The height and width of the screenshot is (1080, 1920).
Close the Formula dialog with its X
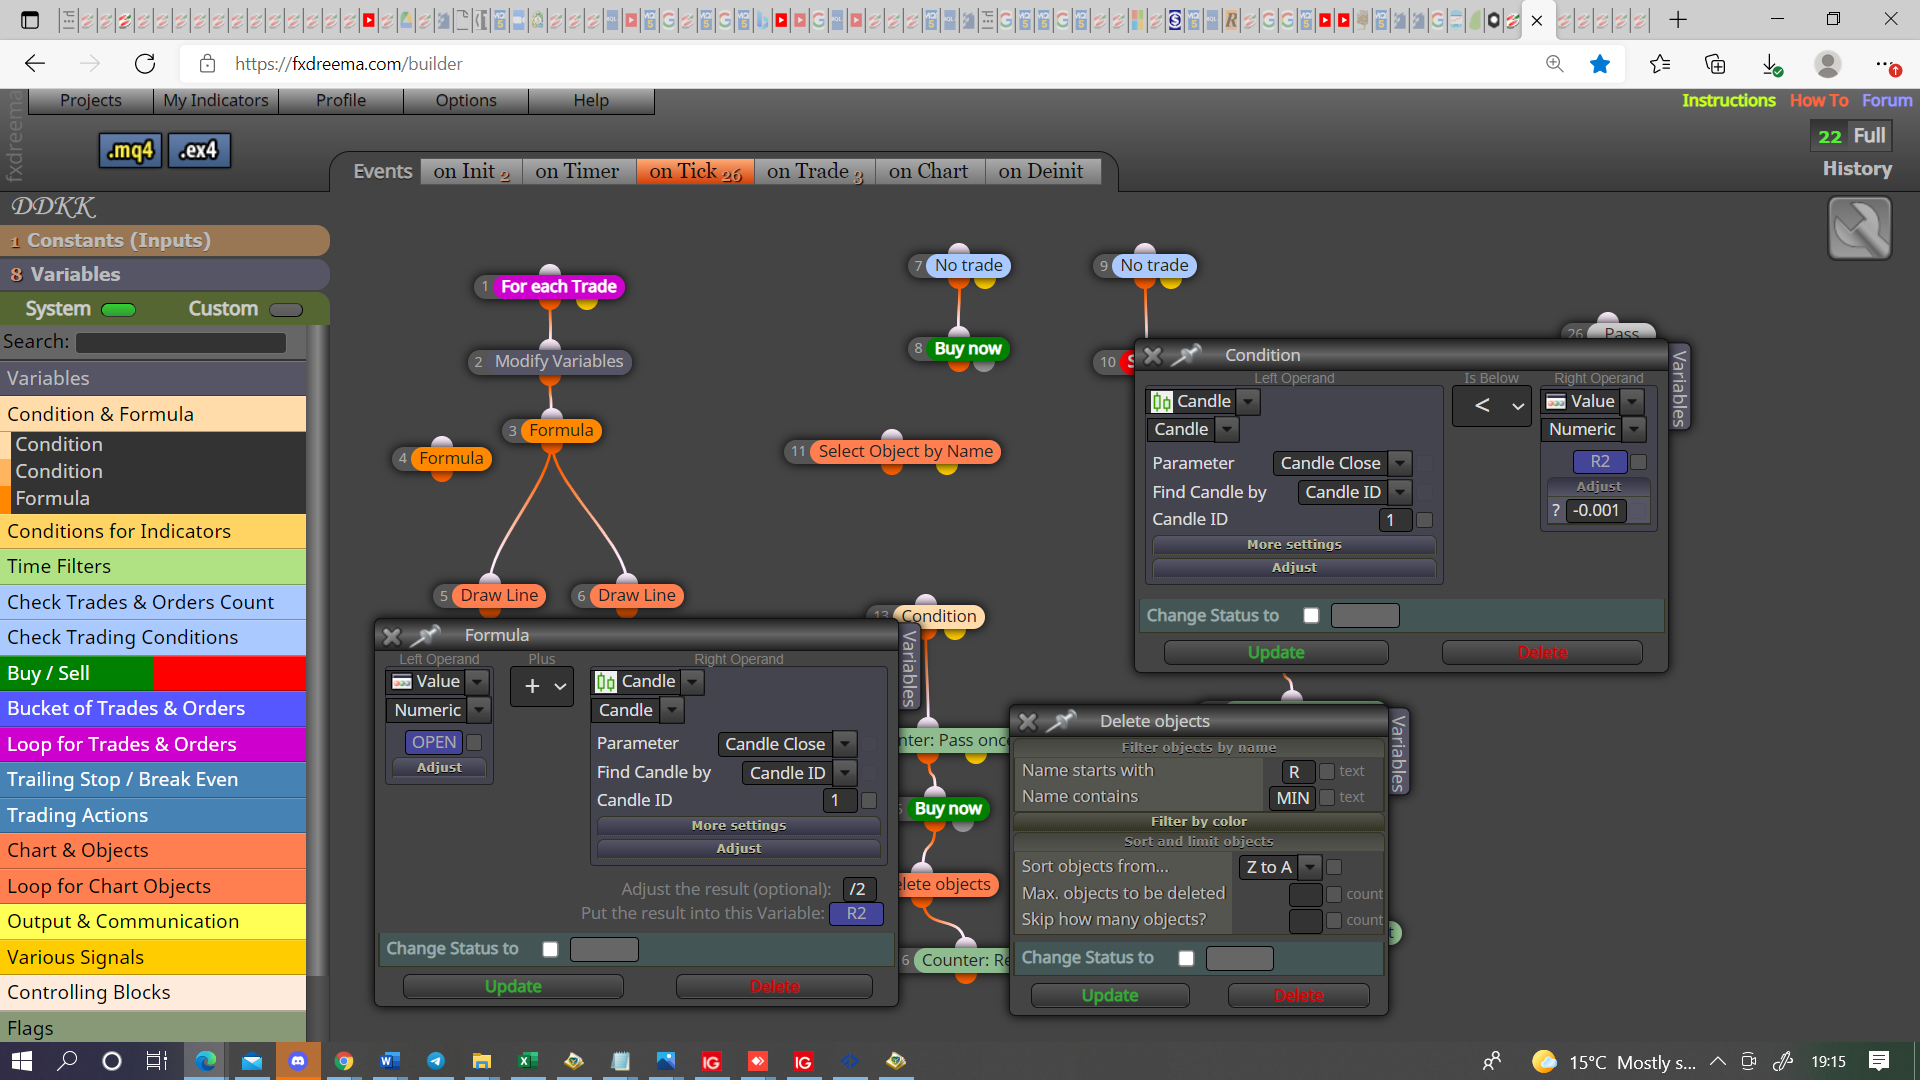coord(392,636)
